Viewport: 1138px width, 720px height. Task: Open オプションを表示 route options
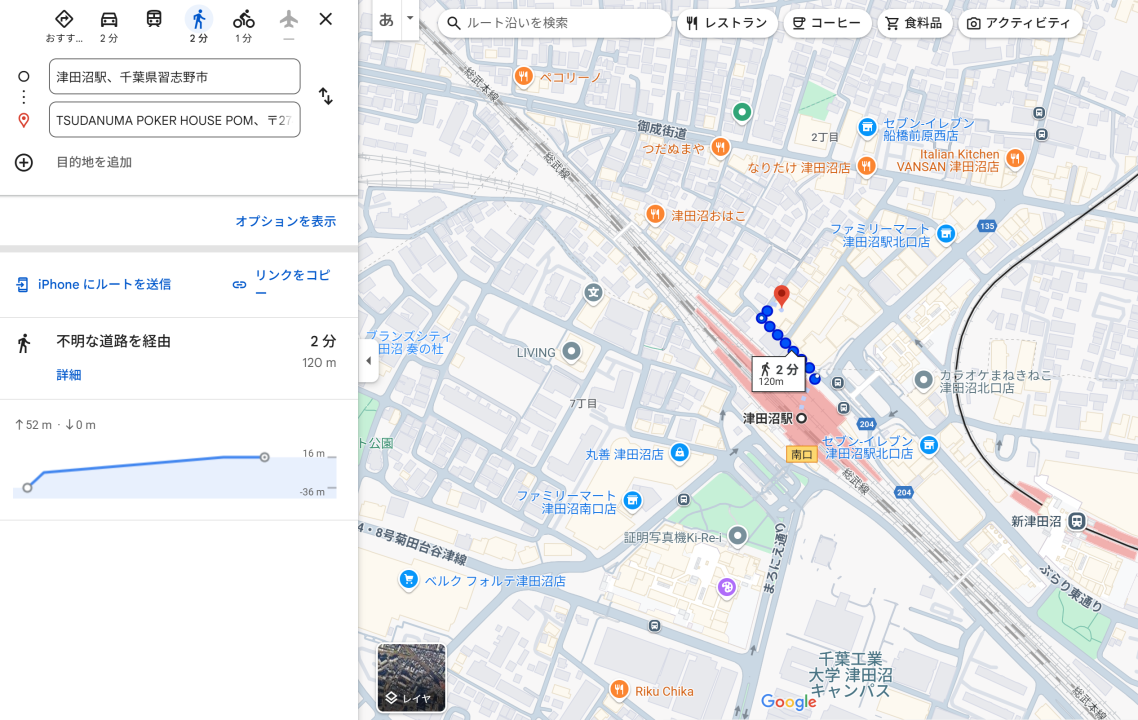pyautogui.click(x=286, y=221)
